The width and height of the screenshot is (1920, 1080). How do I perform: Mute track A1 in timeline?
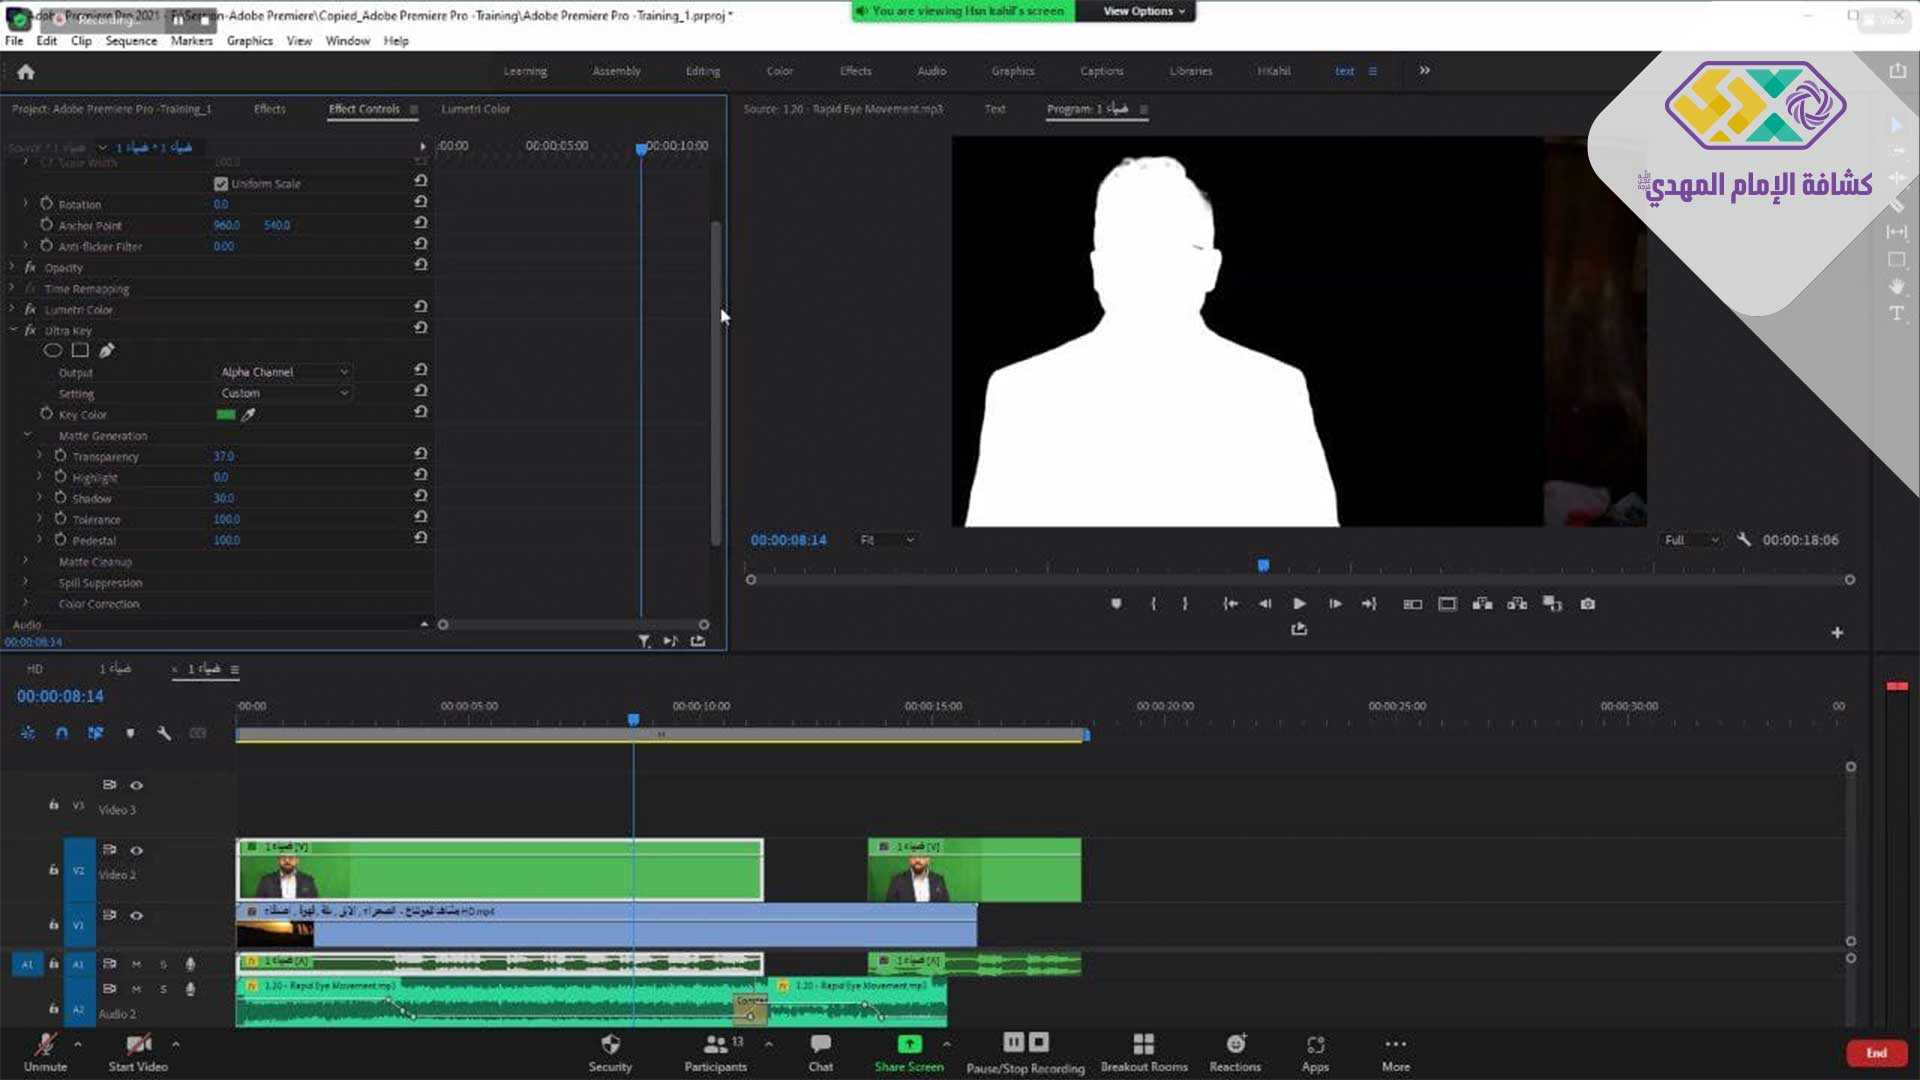(137, 964)
